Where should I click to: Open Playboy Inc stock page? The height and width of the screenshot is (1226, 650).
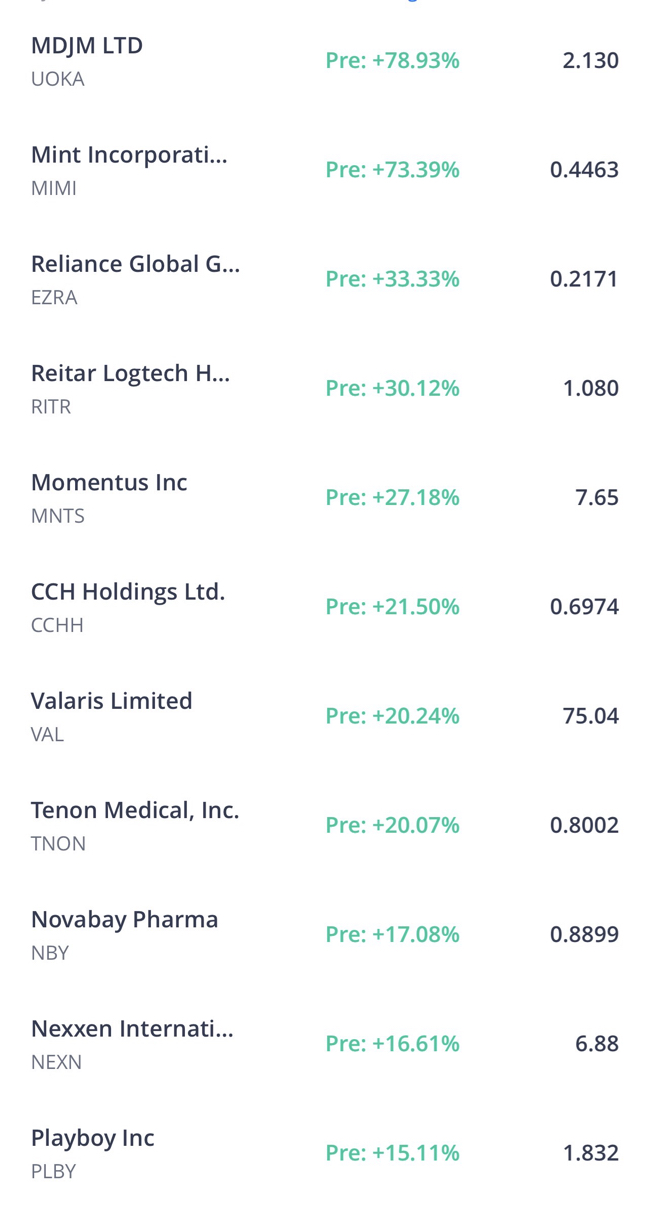pos(325,1152)
